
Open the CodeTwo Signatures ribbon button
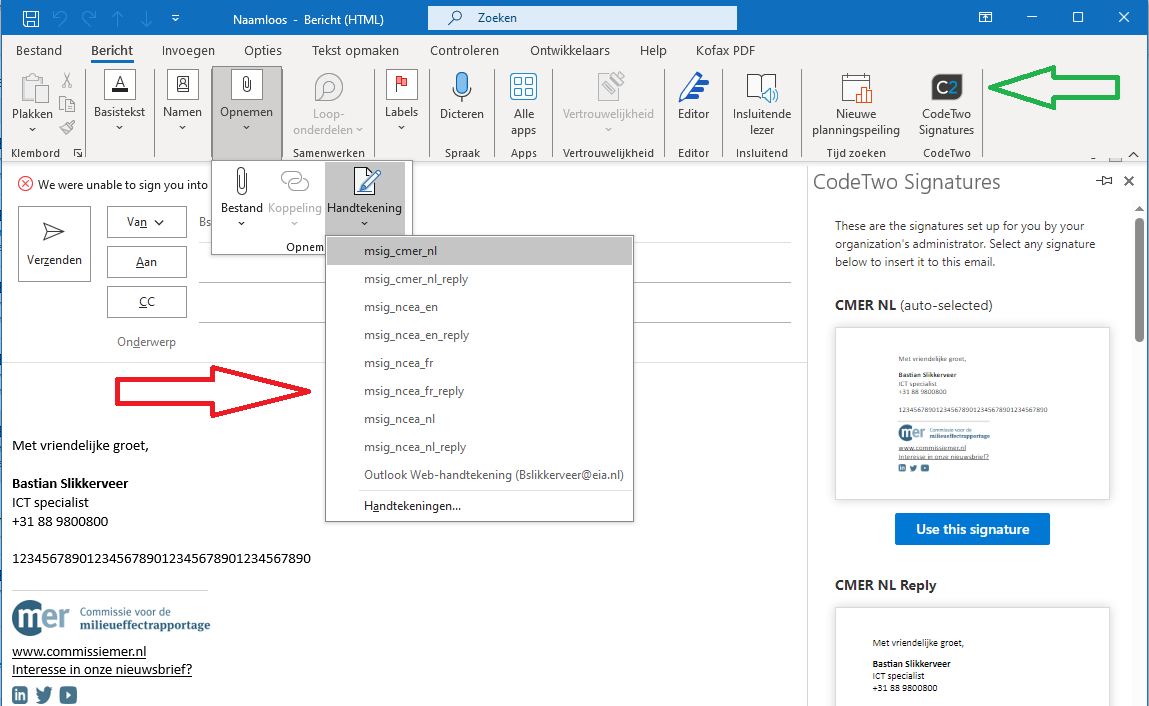point(946,104)
